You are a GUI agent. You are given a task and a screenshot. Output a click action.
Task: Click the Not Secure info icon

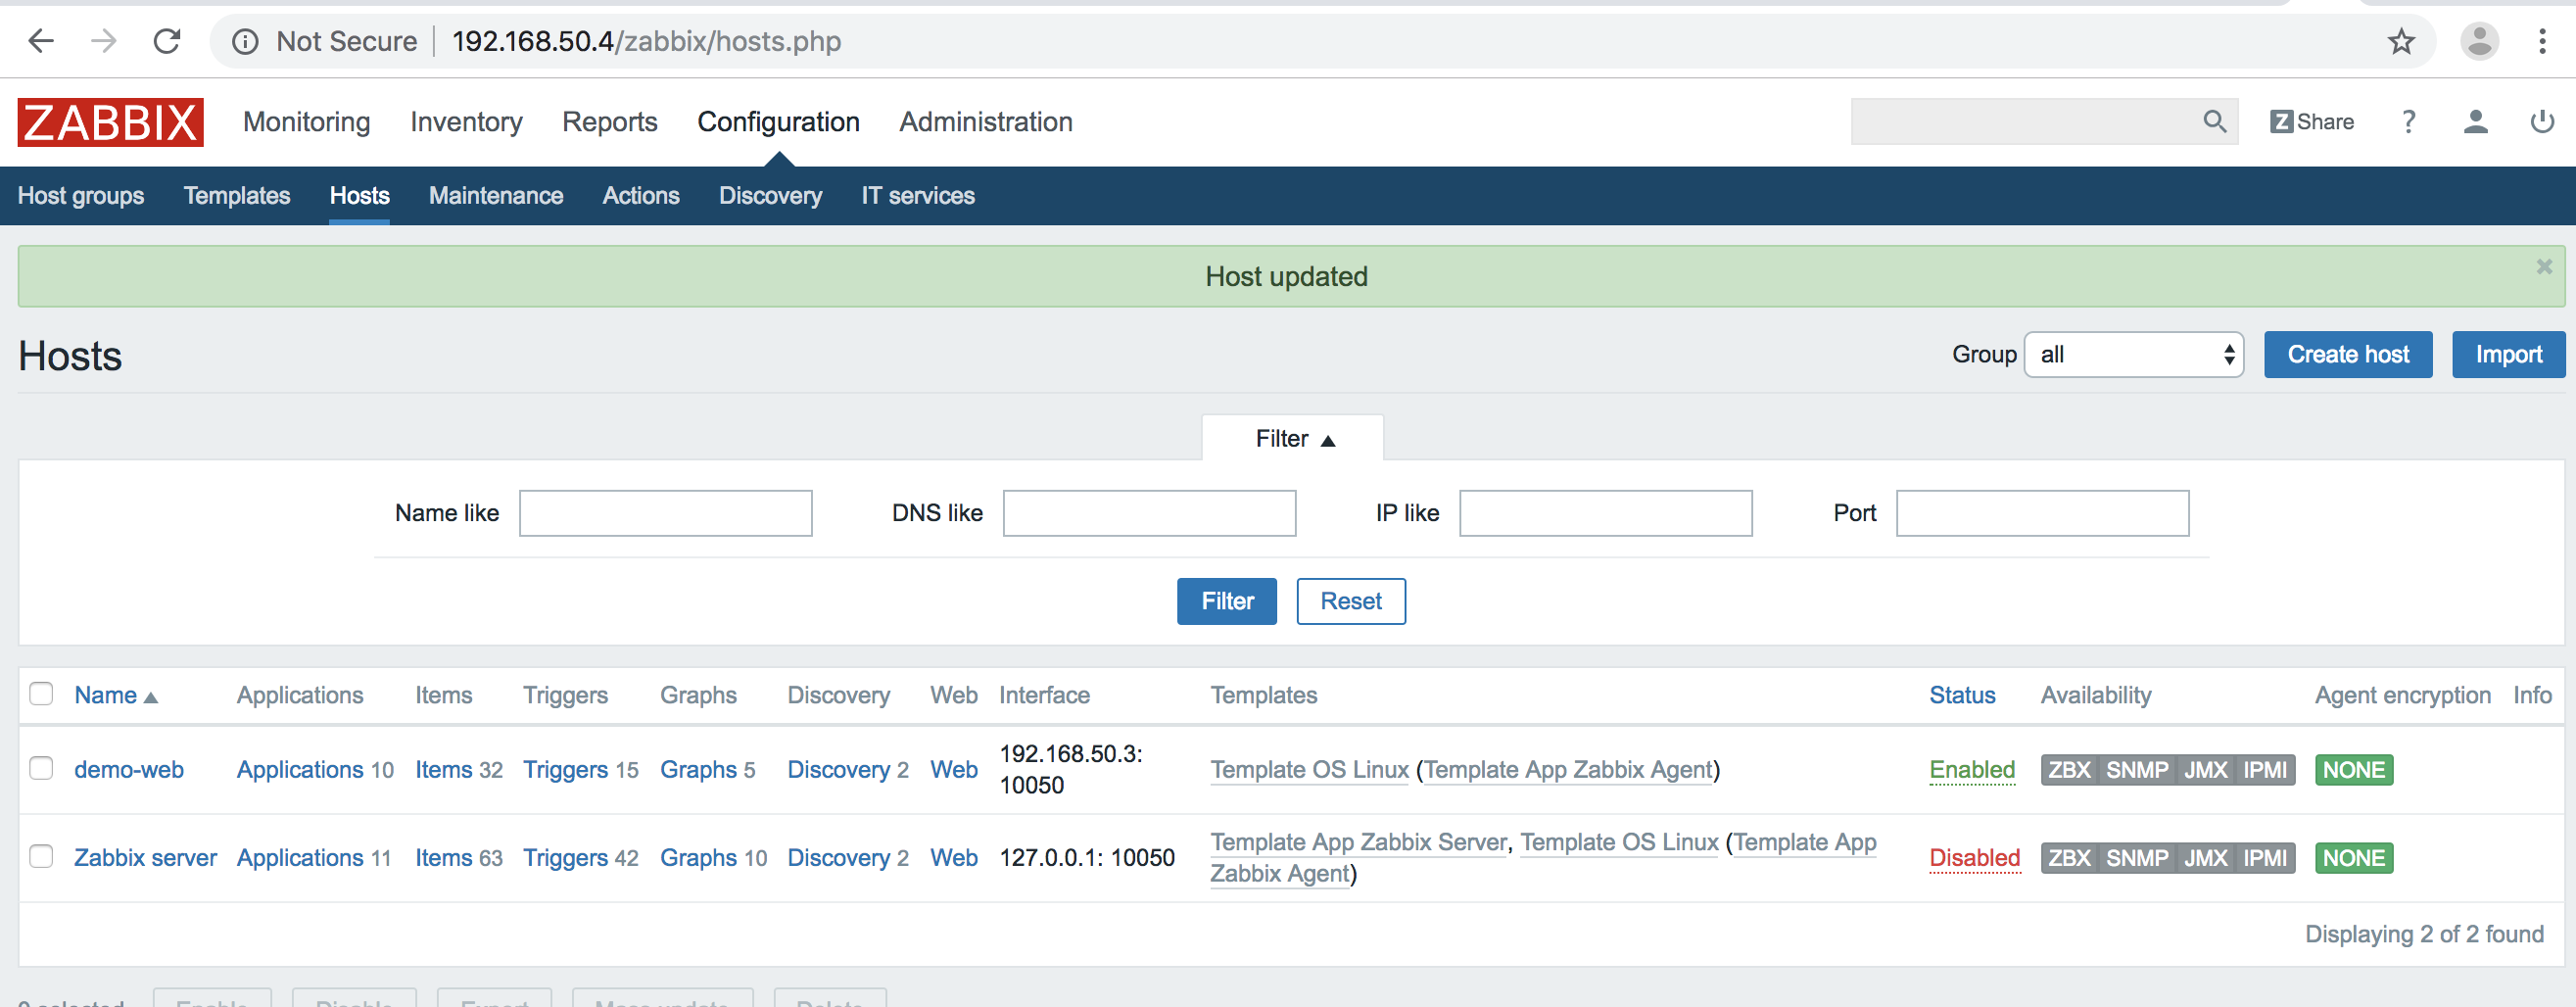click(x=245, y=41)
